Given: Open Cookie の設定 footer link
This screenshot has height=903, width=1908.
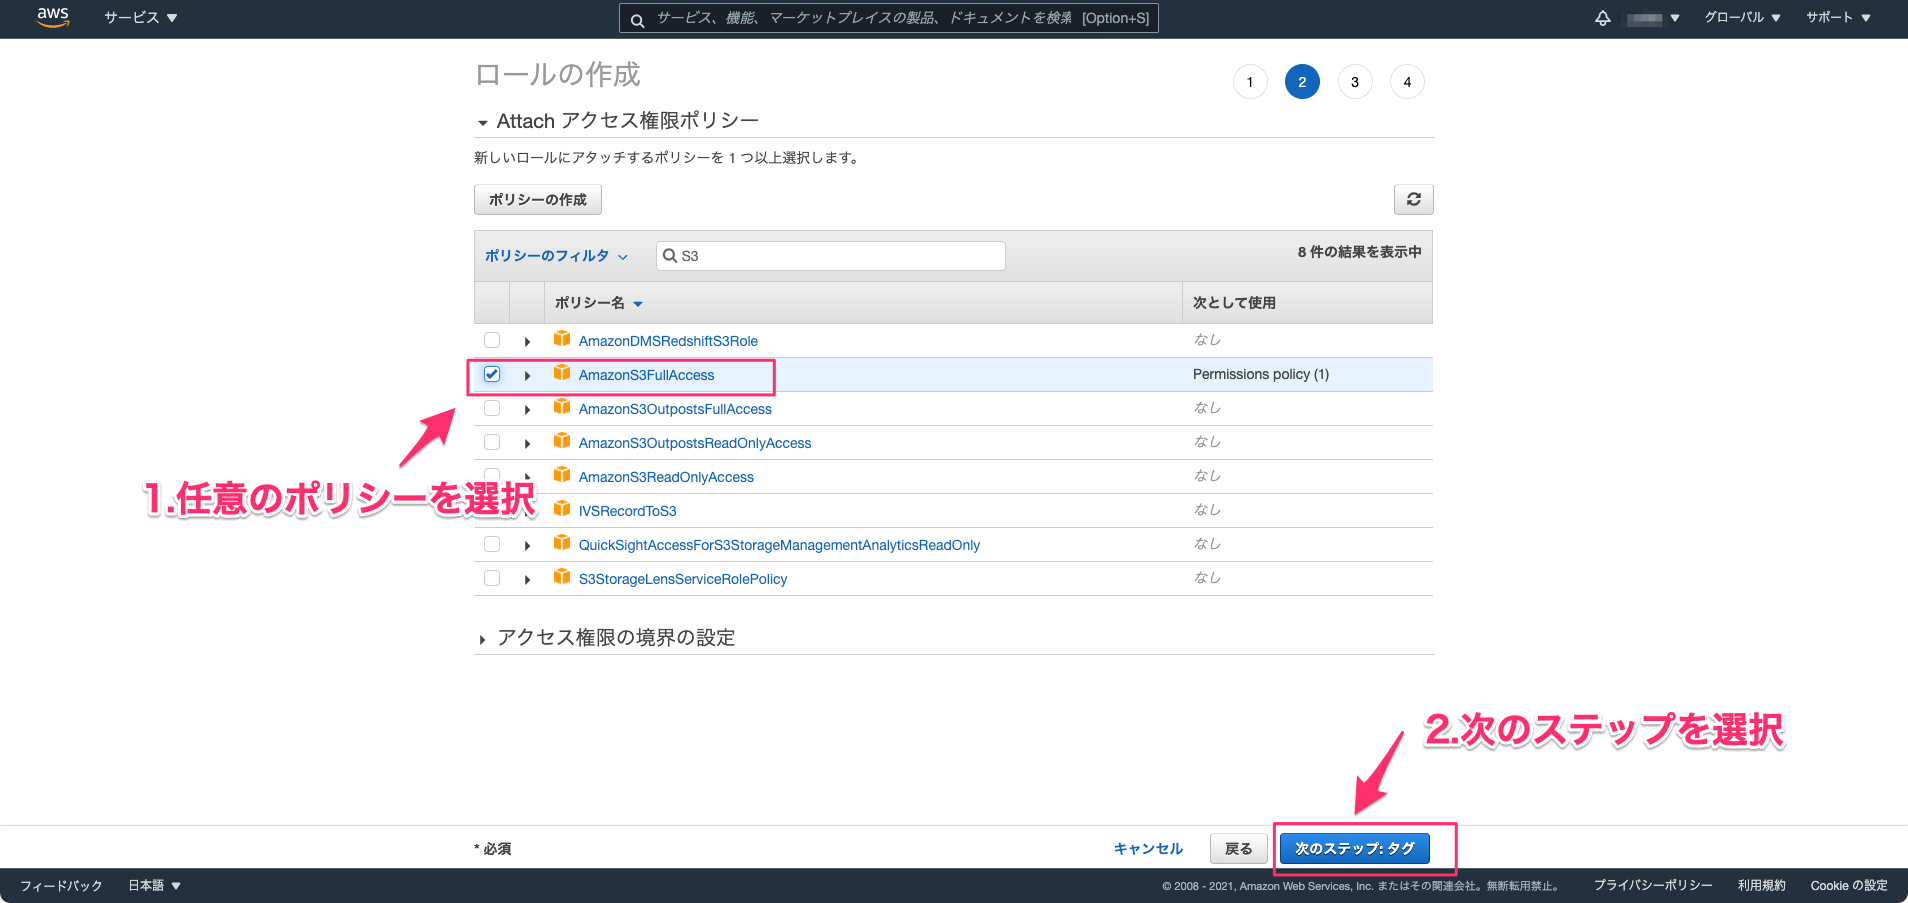Looking at the screenshot, I should (1849, 885).
